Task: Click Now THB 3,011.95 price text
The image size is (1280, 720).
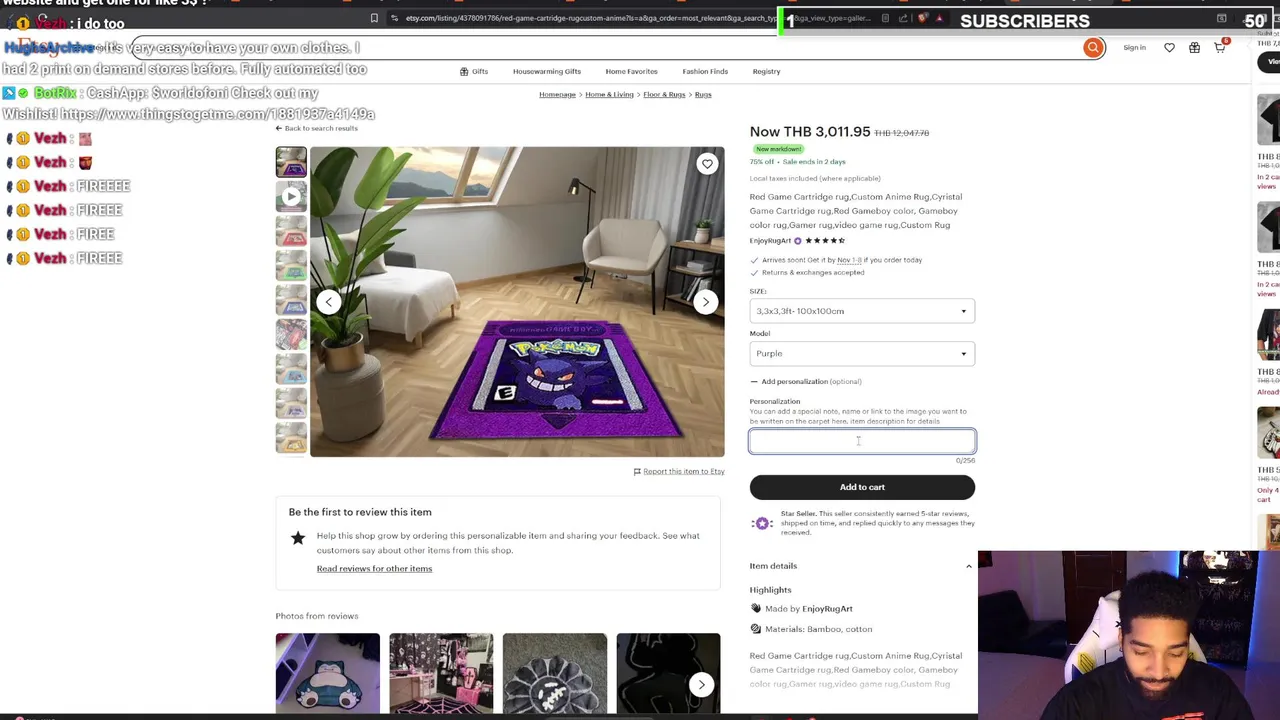Action: pyautogui.click(x=810, y=132)
